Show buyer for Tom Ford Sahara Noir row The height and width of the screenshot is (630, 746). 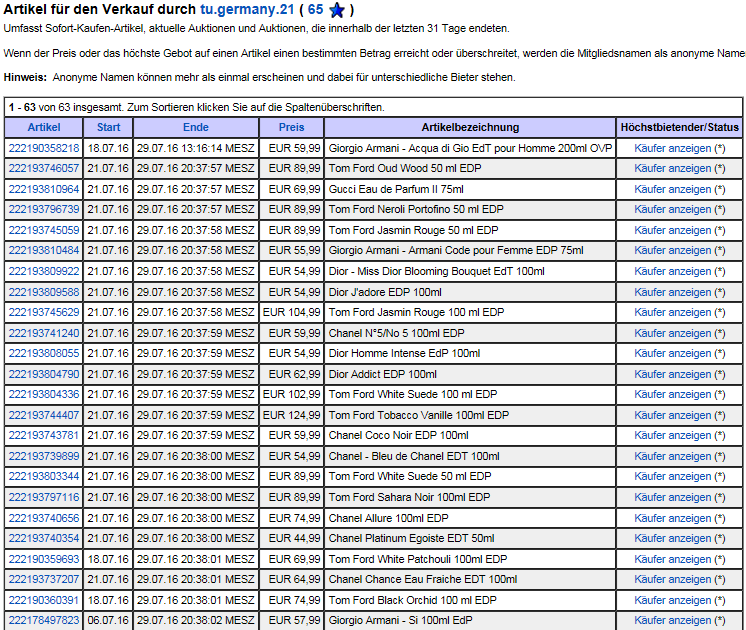pyautogui.click(x=672, y=496)
